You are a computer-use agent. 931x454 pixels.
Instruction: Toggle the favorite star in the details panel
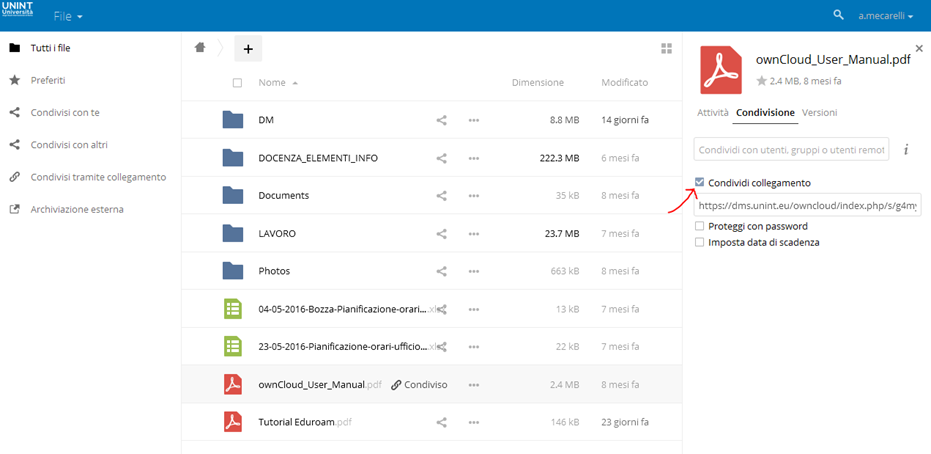coord(762,81)
